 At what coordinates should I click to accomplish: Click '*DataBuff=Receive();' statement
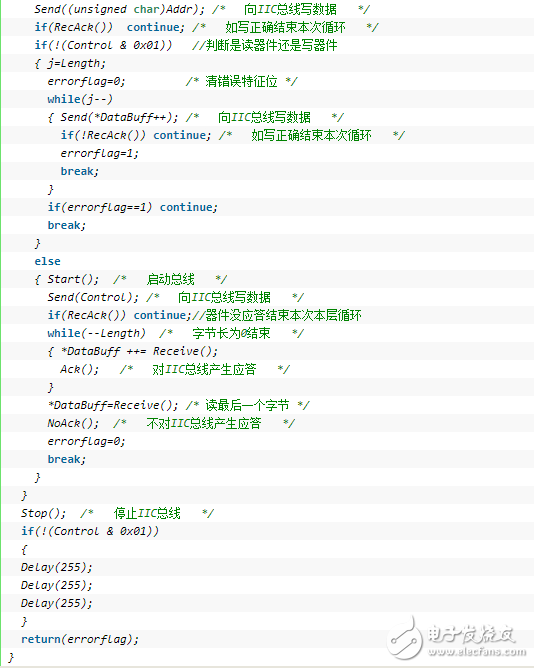coord(113,405)
